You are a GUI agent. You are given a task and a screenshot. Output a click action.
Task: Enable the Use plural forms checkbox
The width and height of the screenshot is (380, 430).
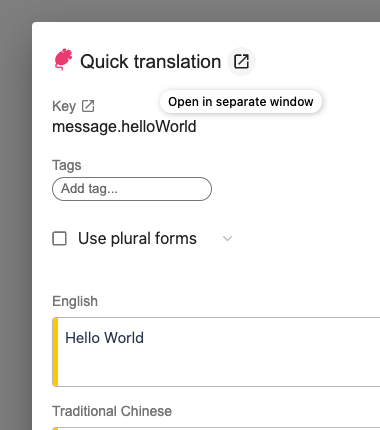click(x=60, y=239)
